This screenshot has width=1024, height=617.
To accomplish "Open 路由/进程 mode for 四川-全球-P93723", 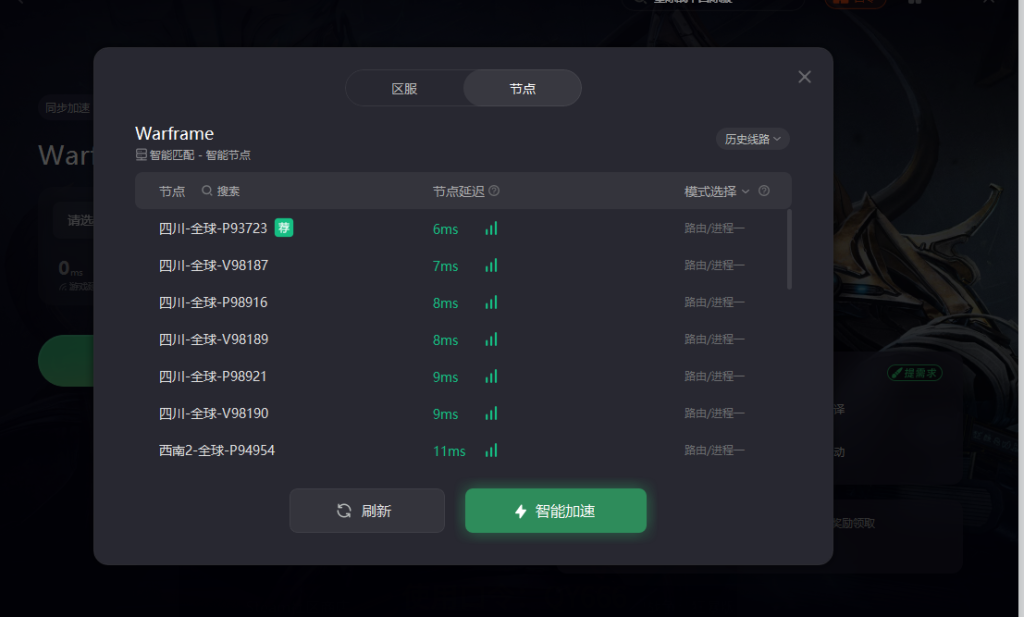I will click(x=714, y=228).
